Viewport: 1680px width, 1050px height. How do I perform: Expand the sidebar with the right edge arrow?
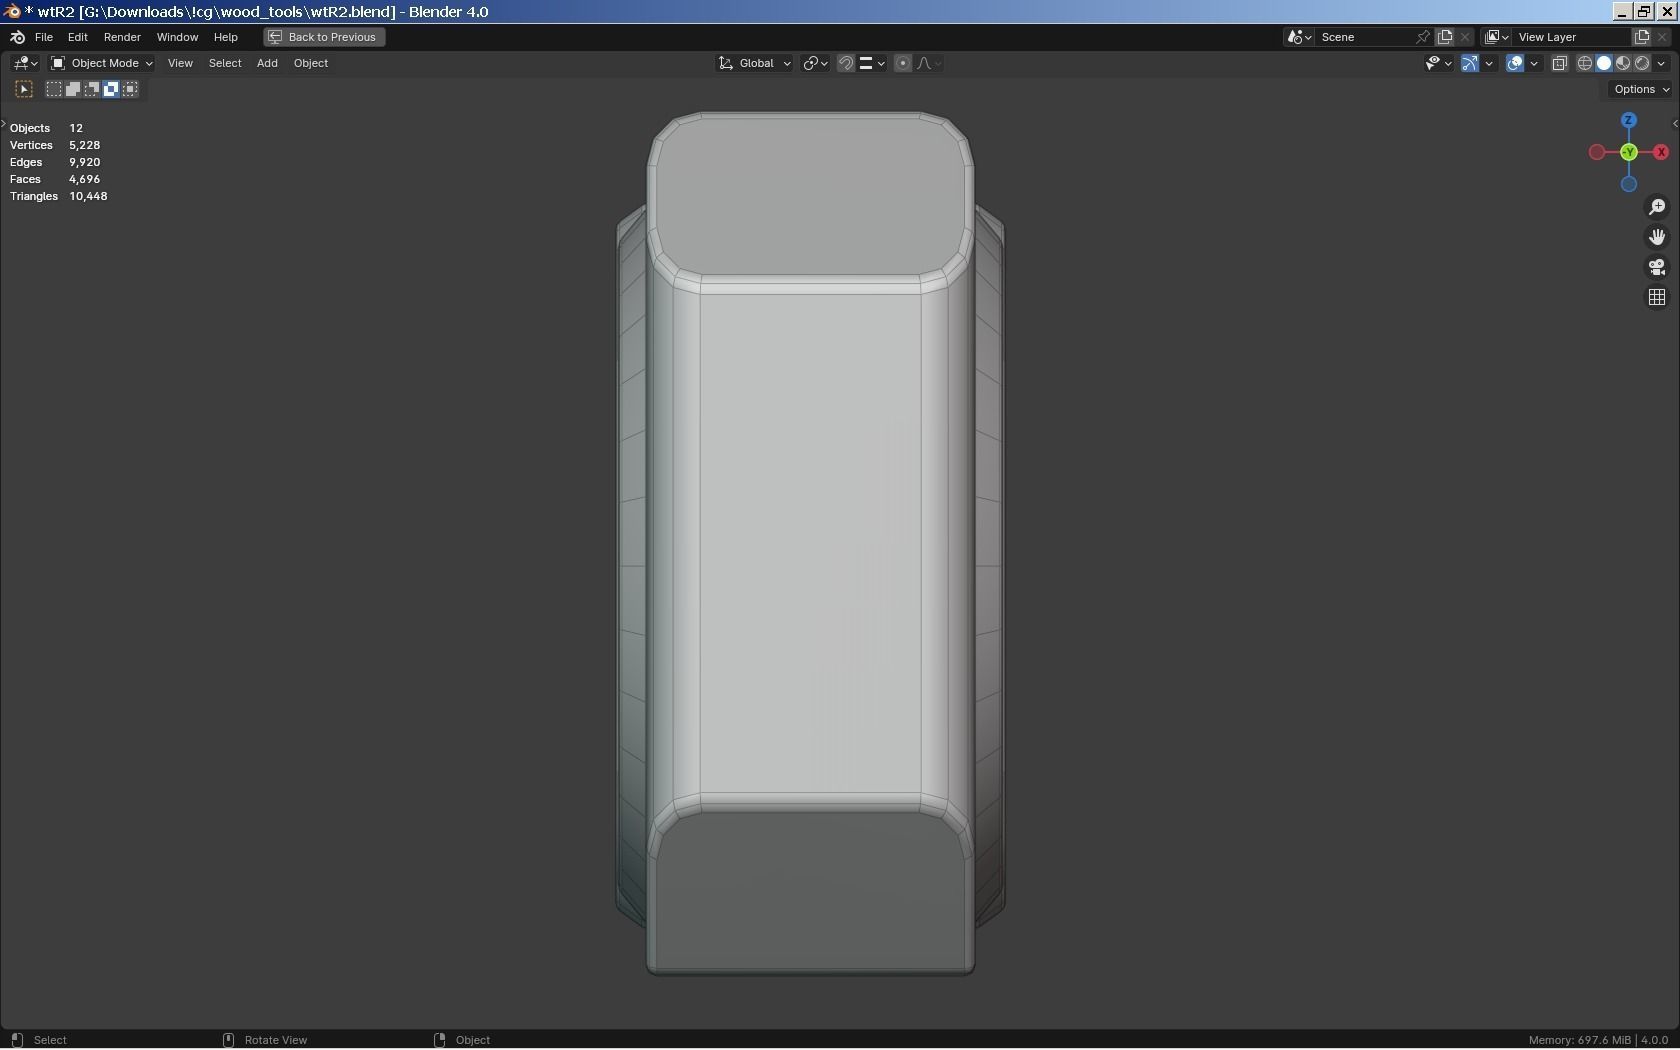[x=1675, y=124]
